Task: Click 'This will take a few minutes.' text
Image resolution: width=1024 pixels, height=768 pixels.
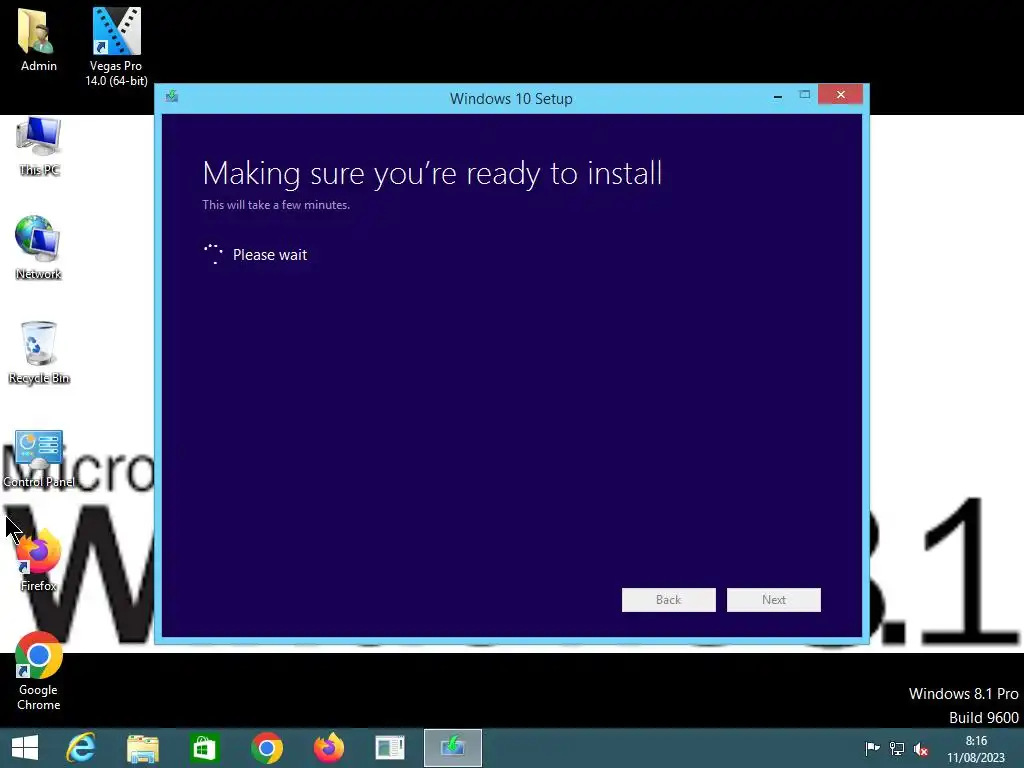Action: 276,205
